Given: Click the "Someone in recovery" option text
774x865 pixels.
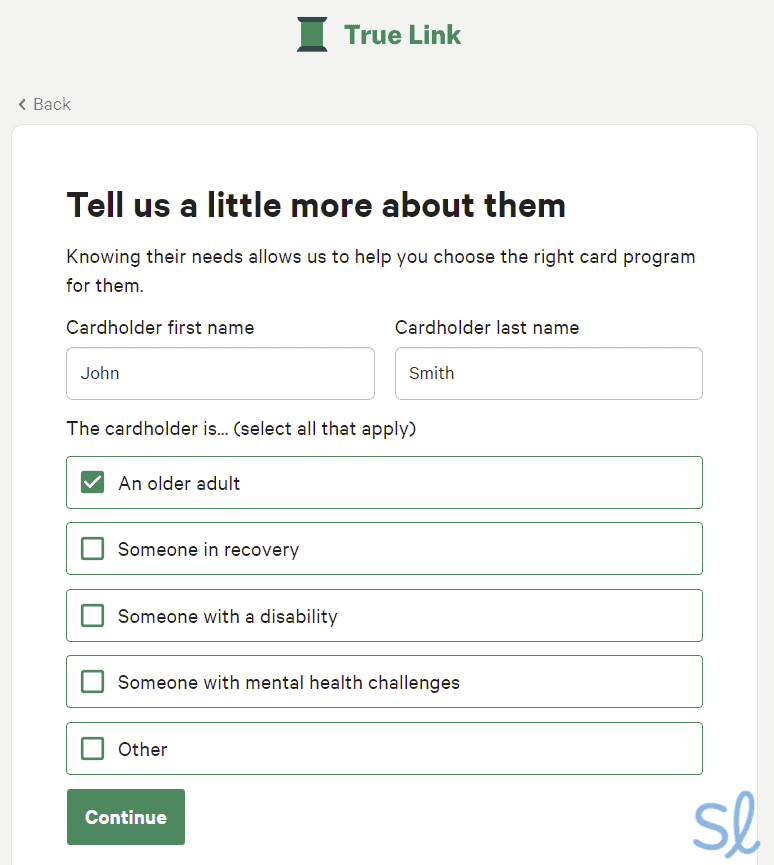Looking at the screenshot, I should click(208, 549).
